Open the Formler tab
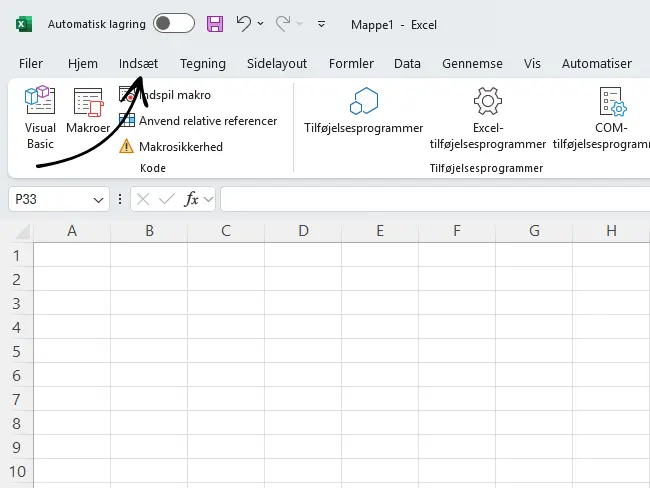650x488 pixels. pos(351,63)
